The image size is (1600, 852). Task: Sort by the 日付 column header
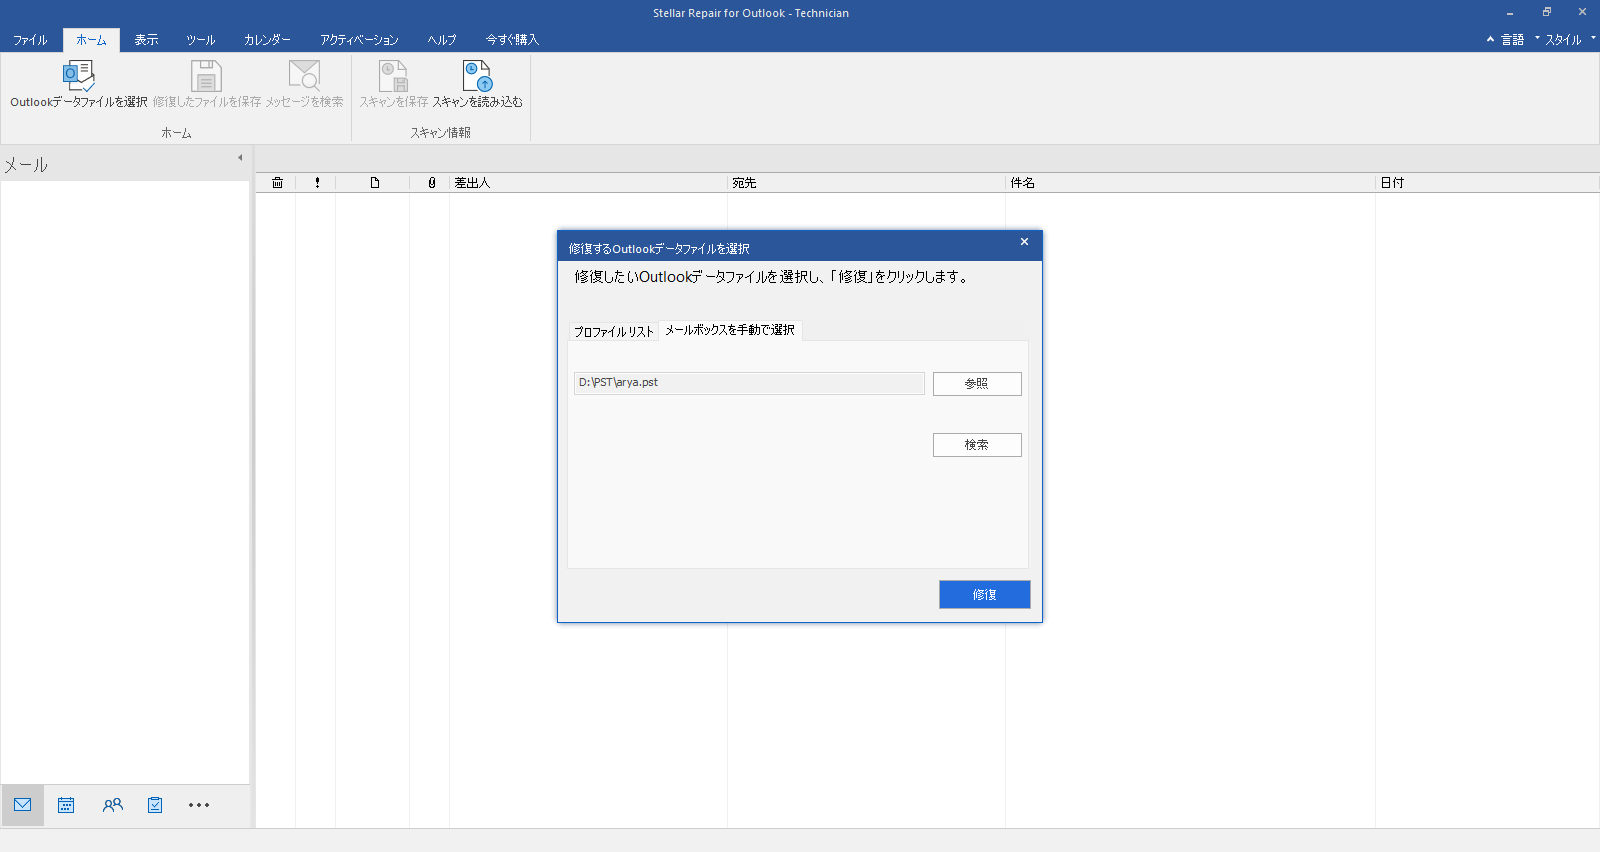click(x=1488, y=183)
